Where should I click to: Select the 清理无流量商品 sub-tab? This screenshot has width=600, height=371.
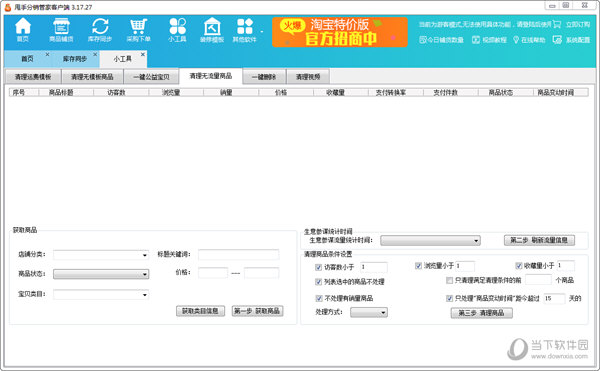(211, 76)
